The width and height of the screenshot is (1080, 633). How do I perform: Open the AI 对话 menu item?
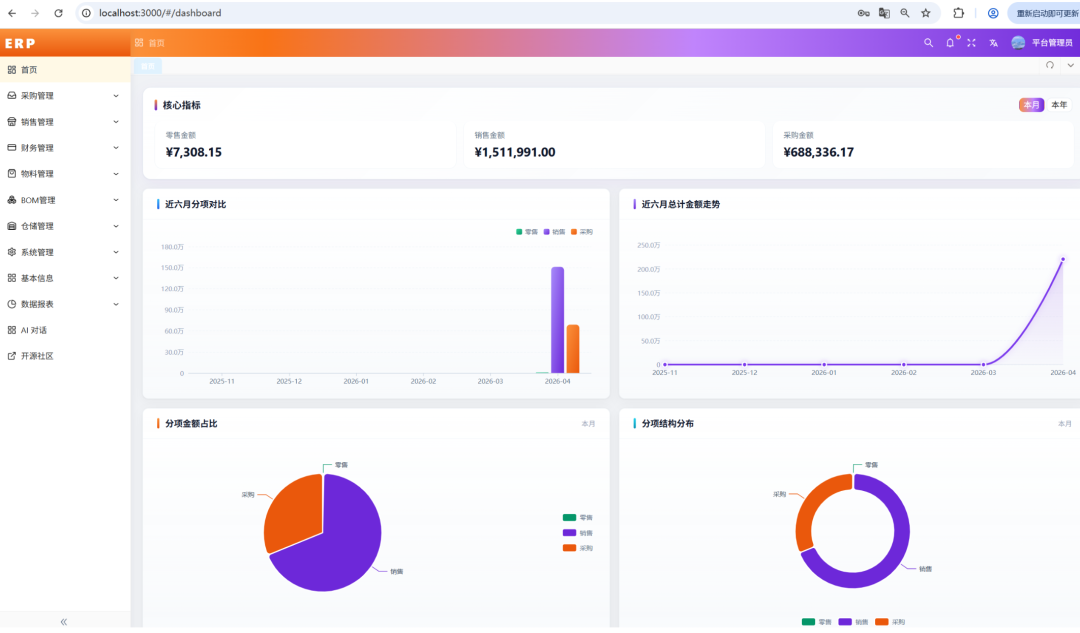click(65, 330)
